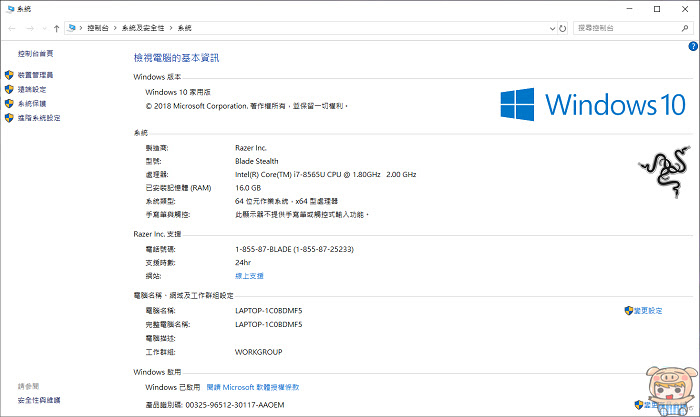Expand chevron after 系統及安全性 breadcrumb
The image size is (700, 417).
pyautogui.click(x=171, y=28)
